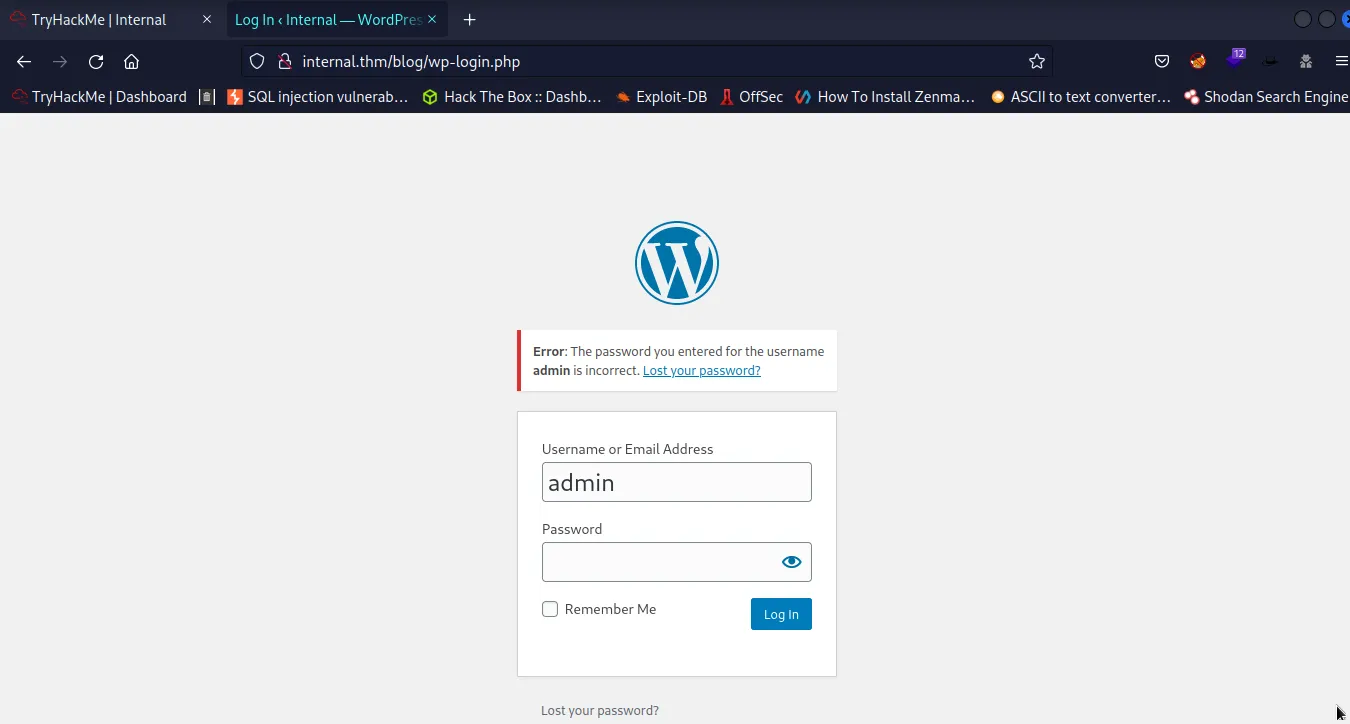Open the FoxyProxy spy extension icon
Screen dimensions: 1350x724
(1306, 62)
